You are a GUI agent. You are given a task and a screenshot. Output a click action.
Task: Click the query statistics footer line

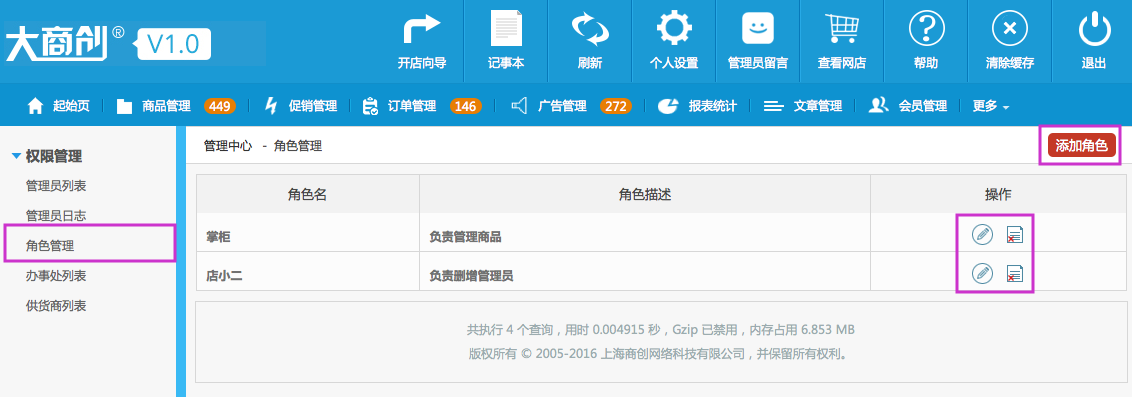click(661, 330)
